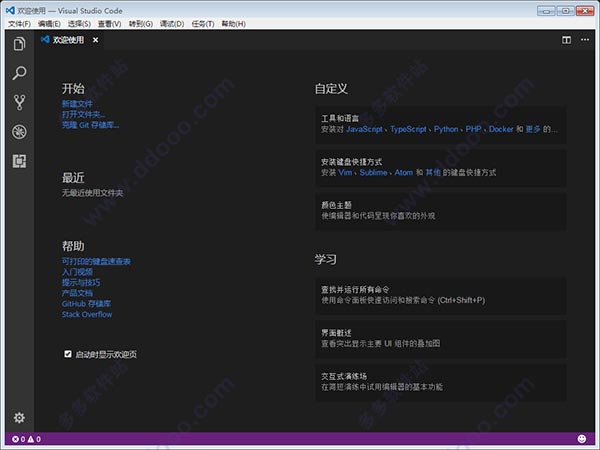
Task: Open the 选择(S) menu
Action: point(79,24)
